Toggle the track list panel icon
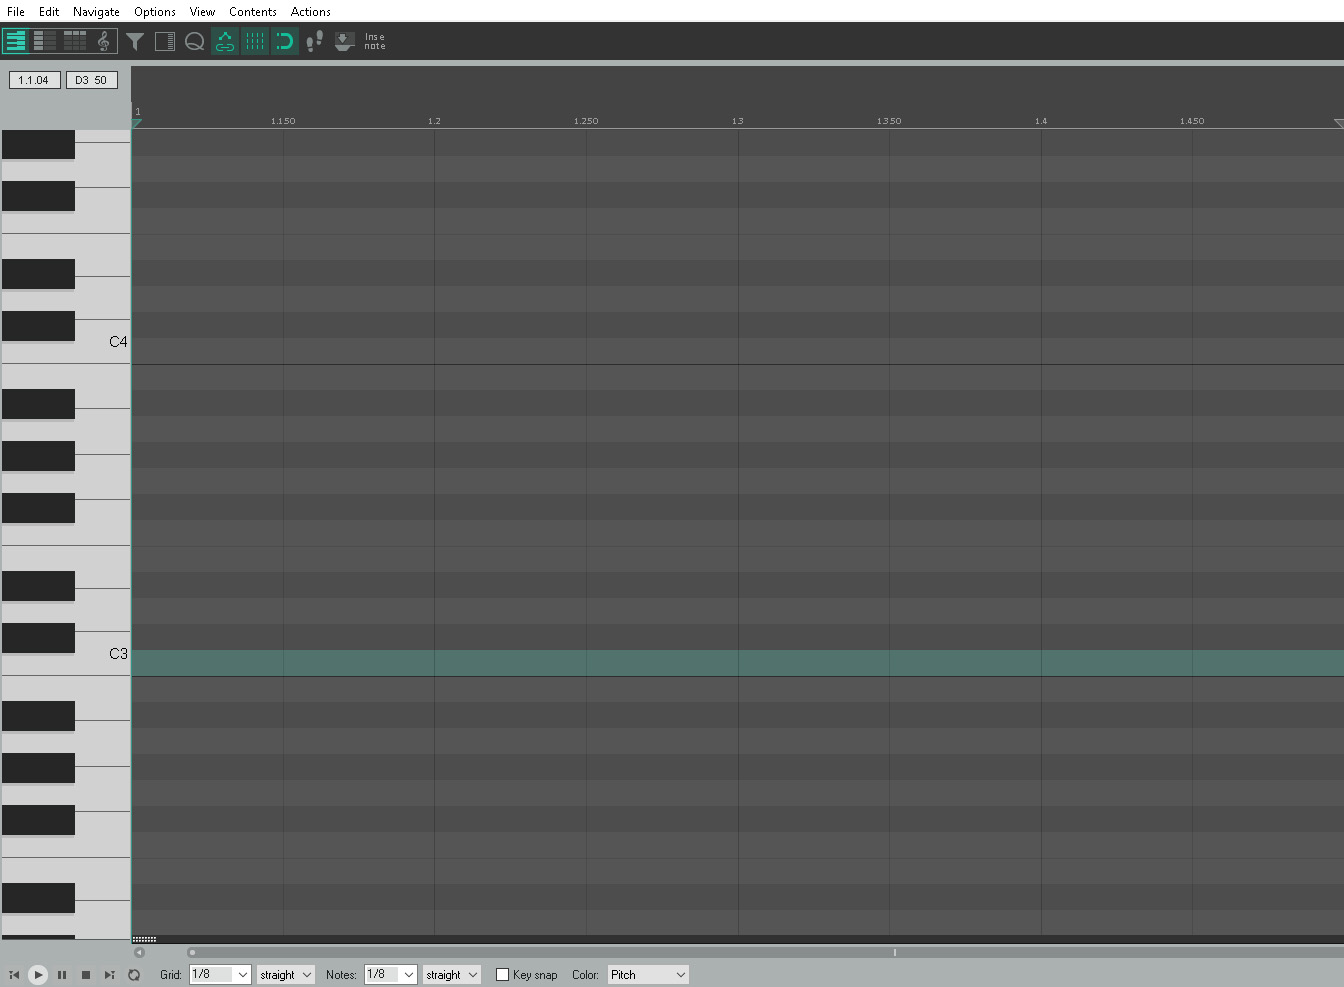 pos(165,41)
